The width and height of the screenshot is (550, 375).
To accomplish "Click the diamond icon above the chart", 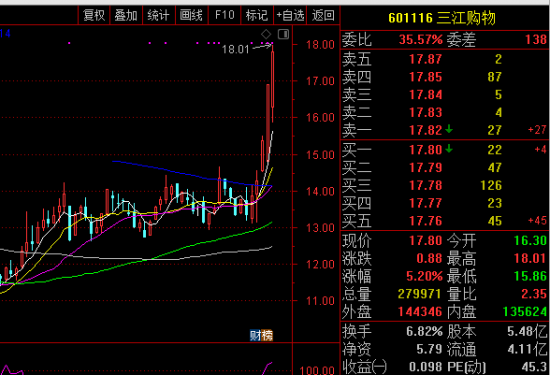I will pos(266,34).
